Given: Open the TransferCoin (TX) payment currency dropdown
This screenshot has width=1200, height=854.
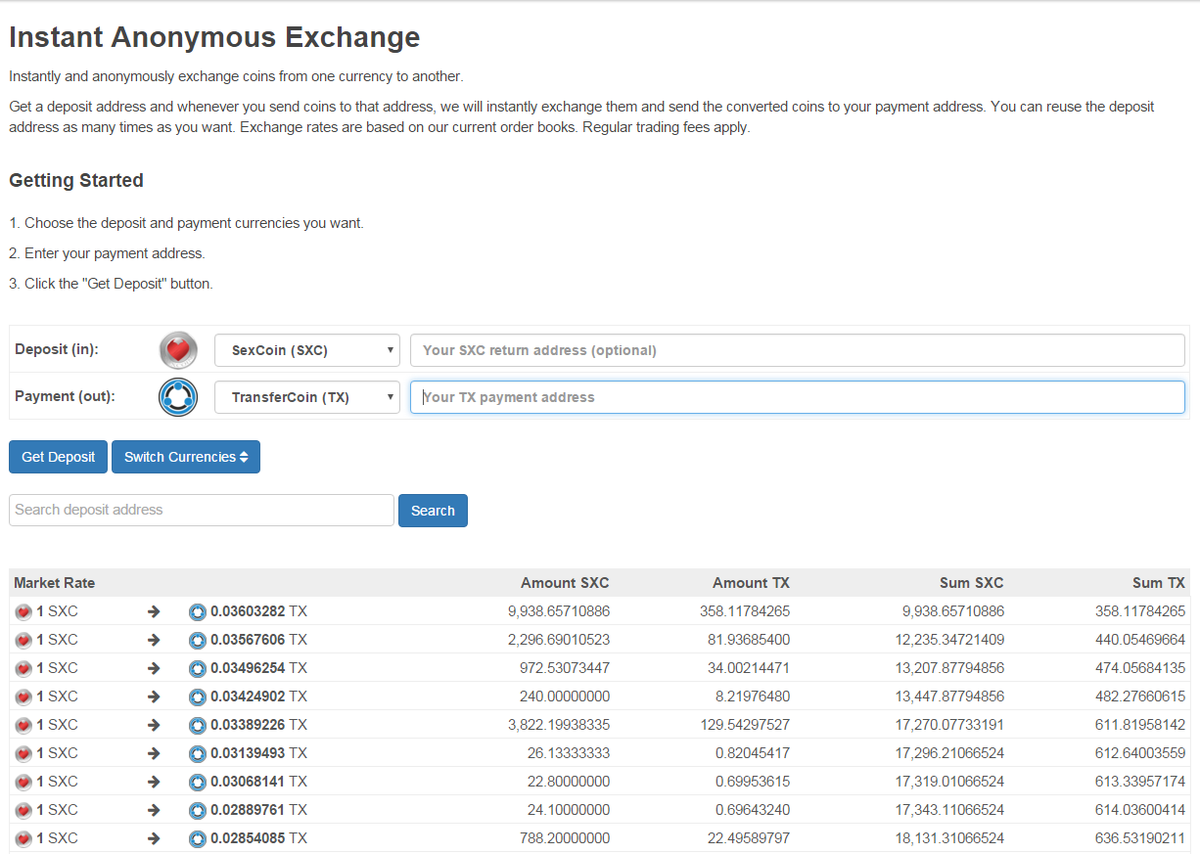Looking at the screenshot, I should (306, 396).
